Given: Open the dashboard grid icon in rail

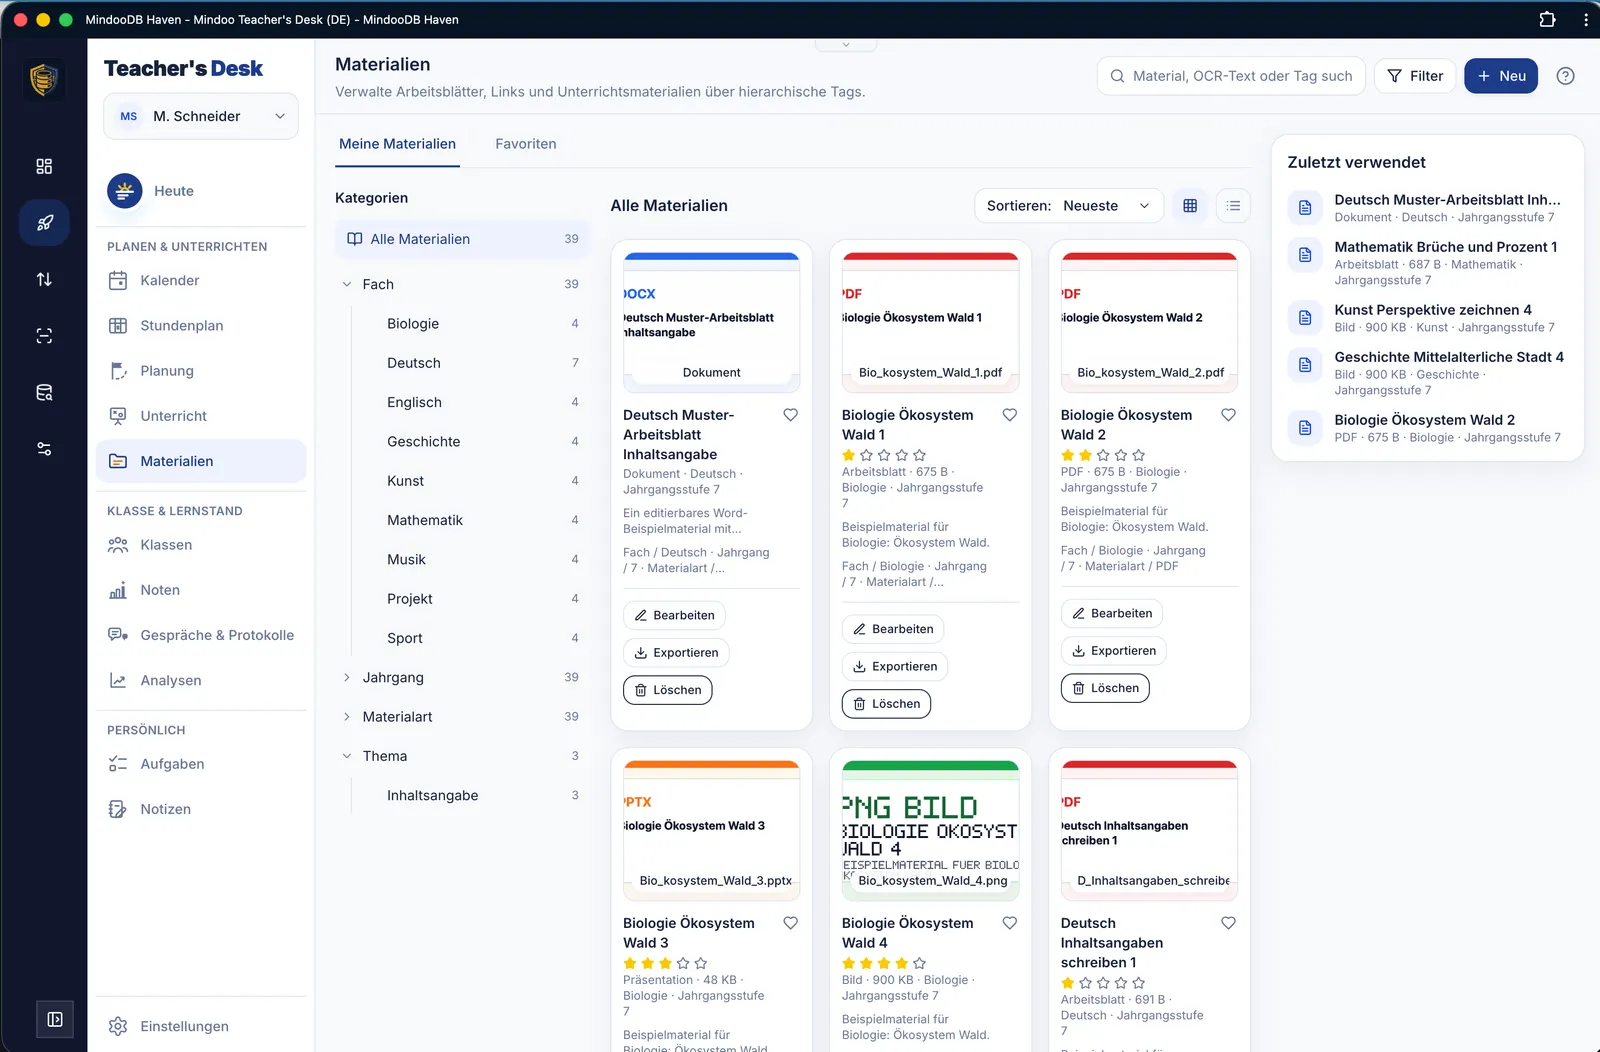Looking at the screenshot, I should (44, 166).
